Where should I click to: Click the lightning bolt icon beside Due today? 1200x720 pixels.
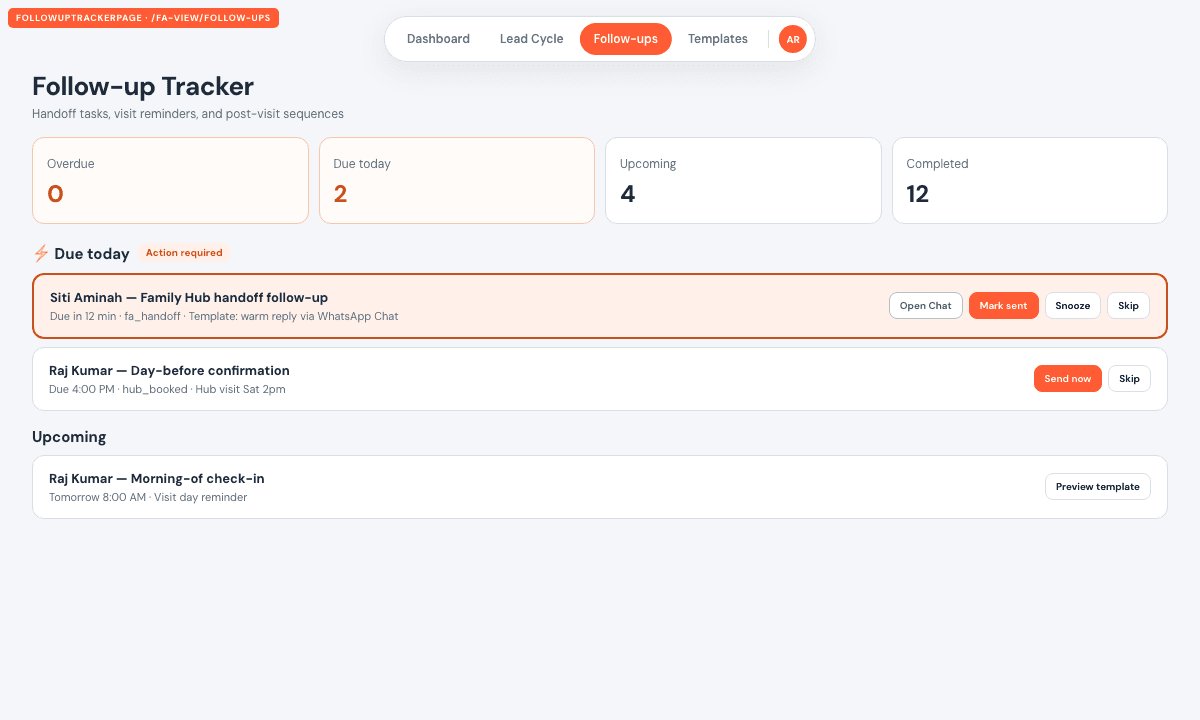pos(41,254)
